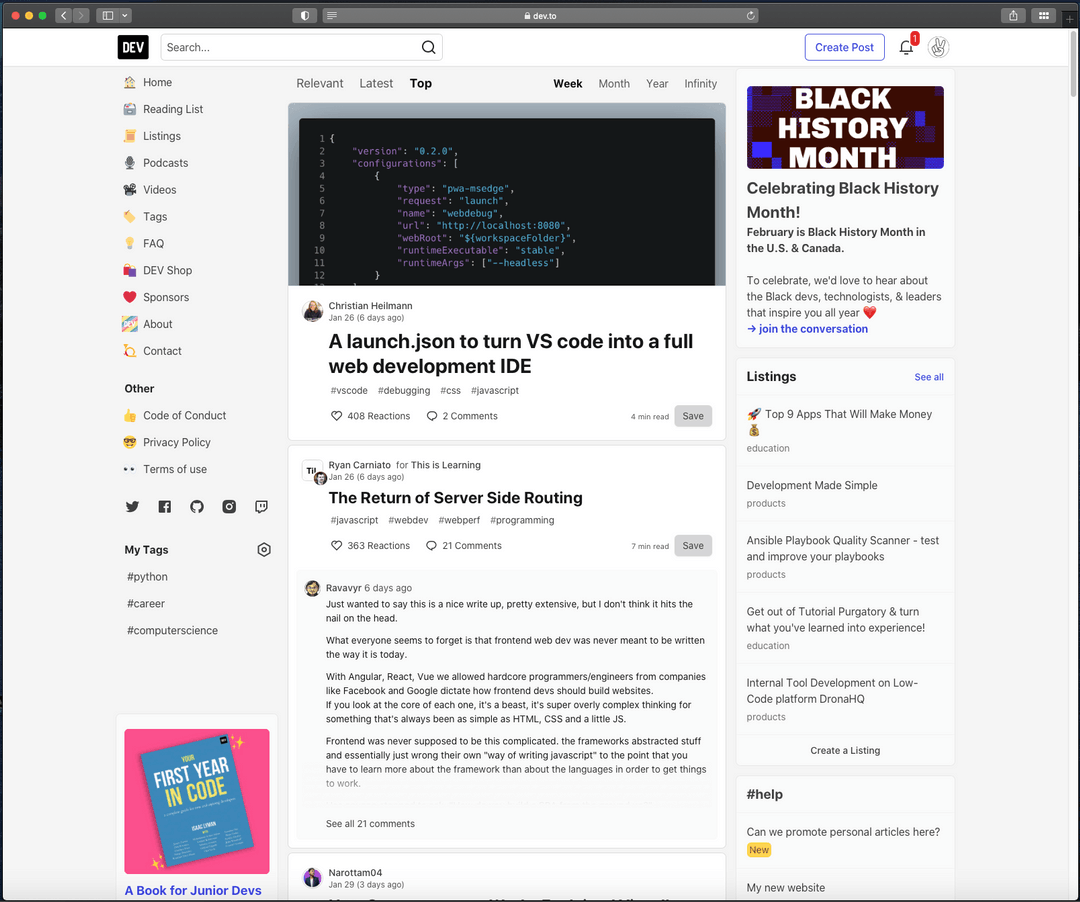Switch to the Latest feed tab
This screenshot has height=902, width=1080.
pyautogui.click(x=376, y=83)
